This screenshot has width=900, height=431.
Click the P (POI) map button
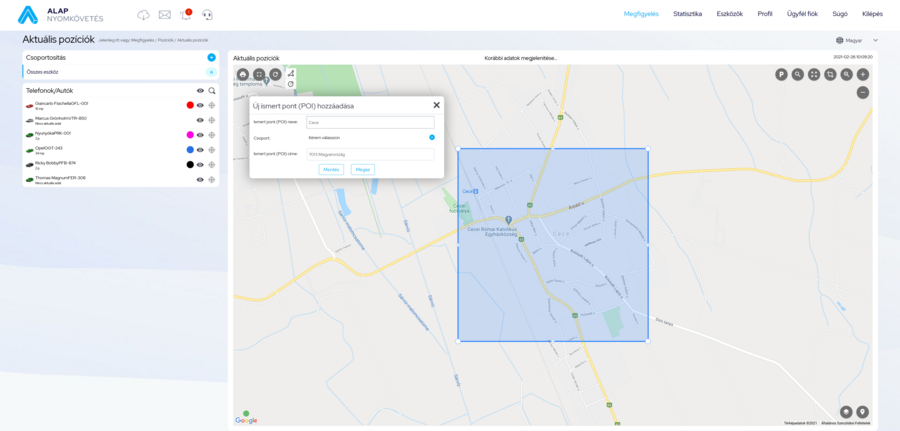[781, 74]
